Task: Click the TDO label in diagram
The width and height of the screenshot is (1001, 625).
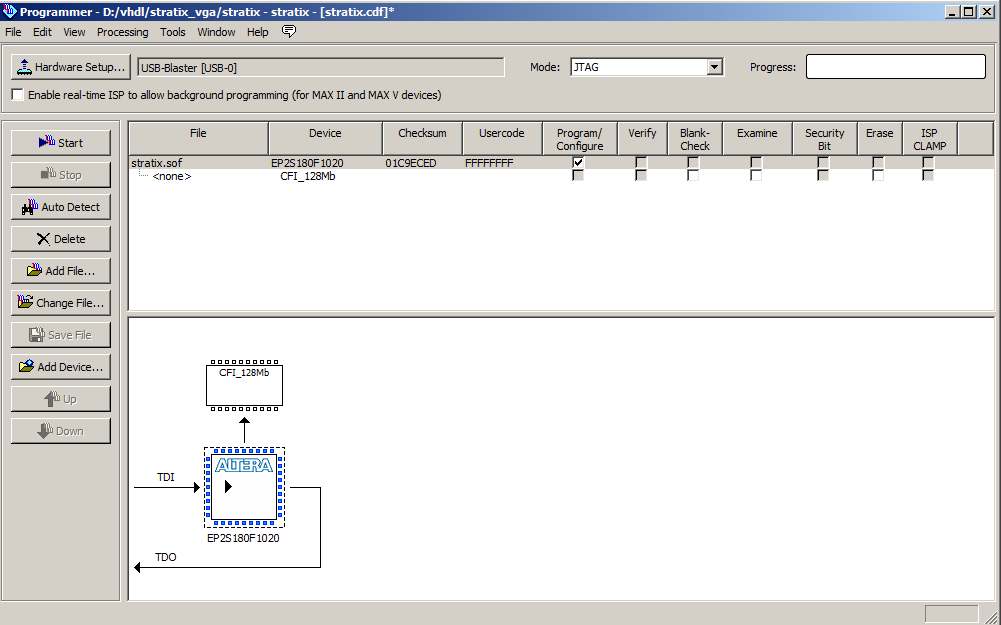Action: [166, 557]
